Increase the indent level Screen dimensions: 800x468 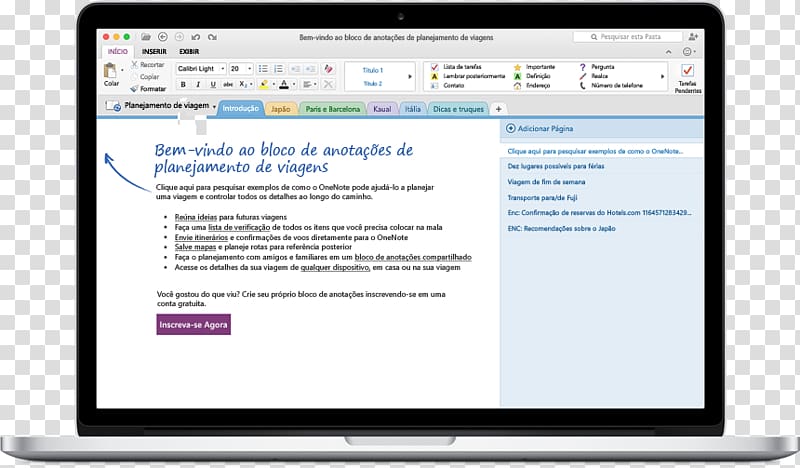pos(310,69)
